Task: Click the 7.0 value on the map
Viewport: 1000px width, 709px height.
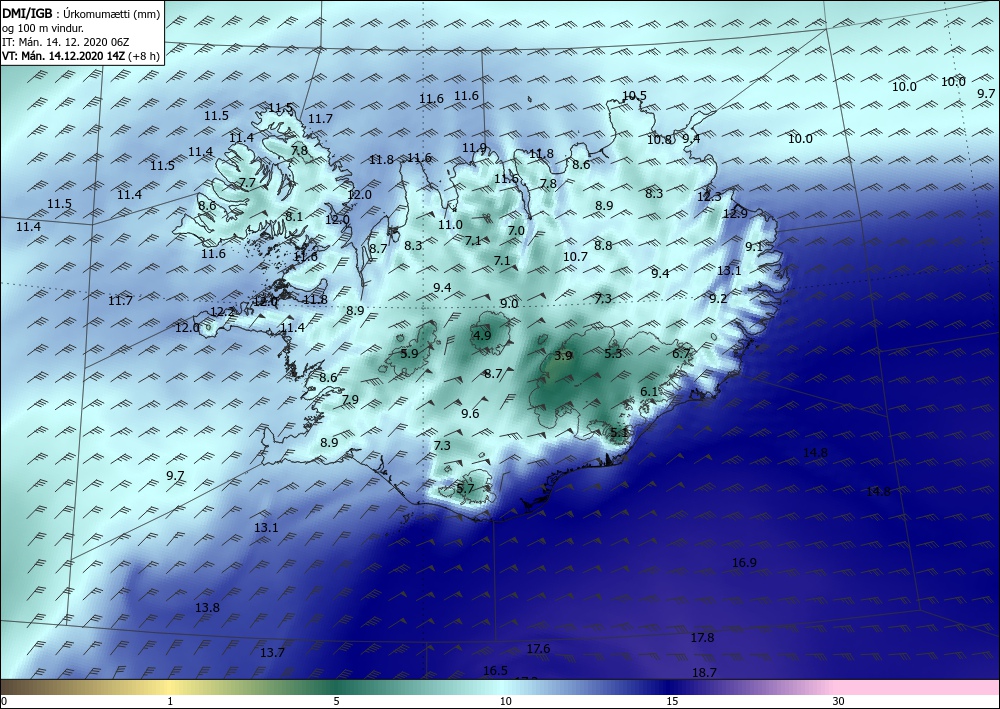Action: coord(516,230)
